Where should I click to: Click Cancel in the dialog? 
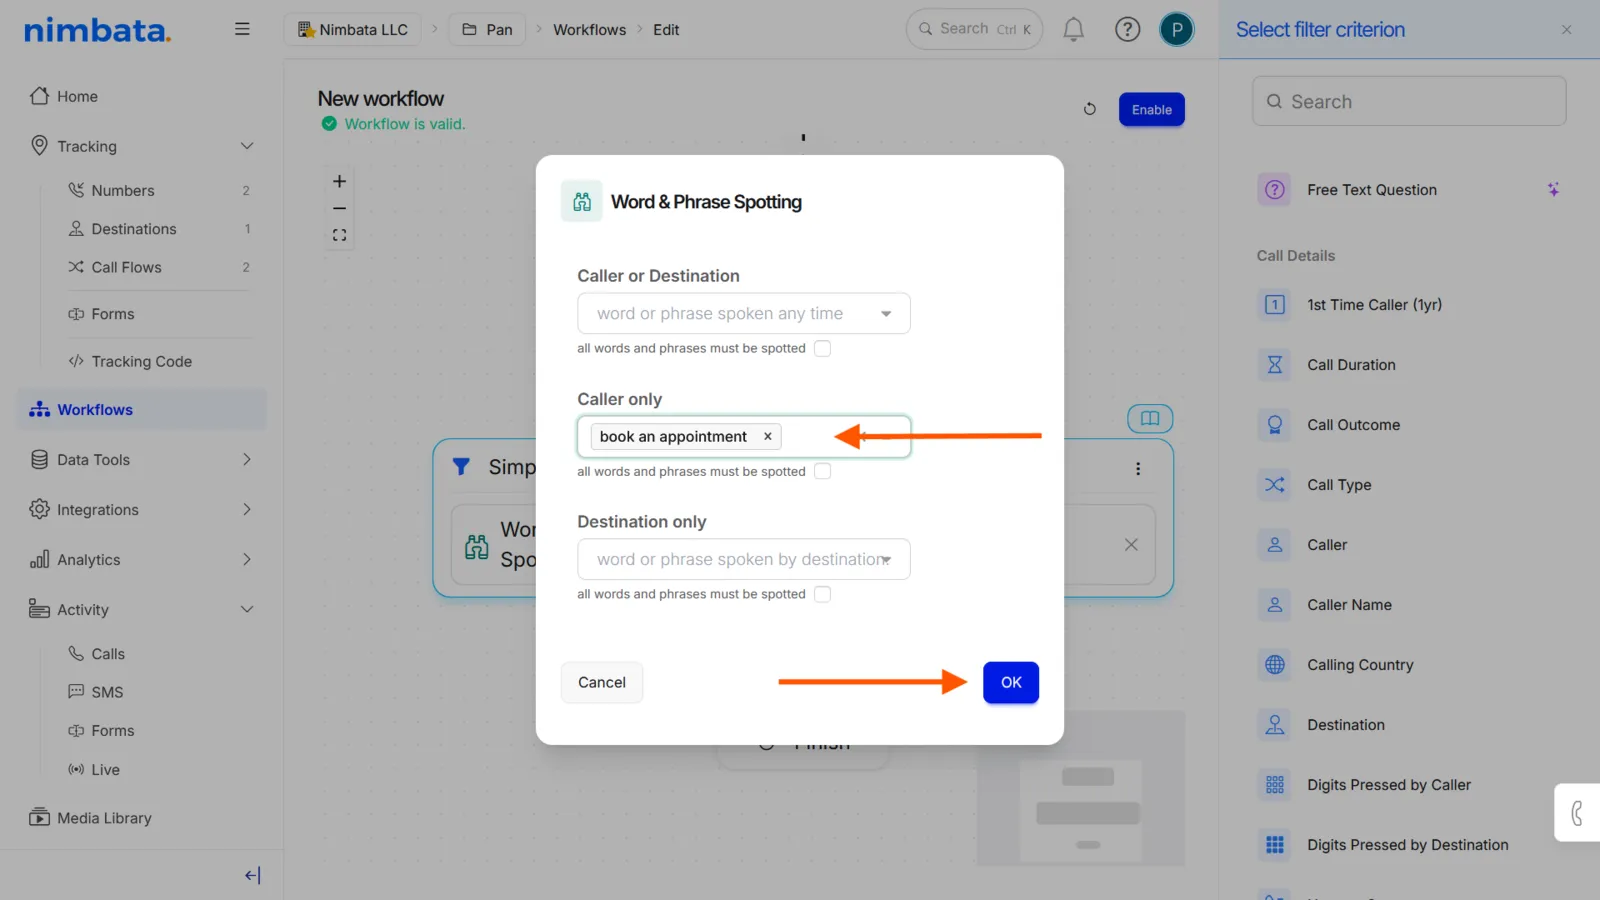point(601,682)
